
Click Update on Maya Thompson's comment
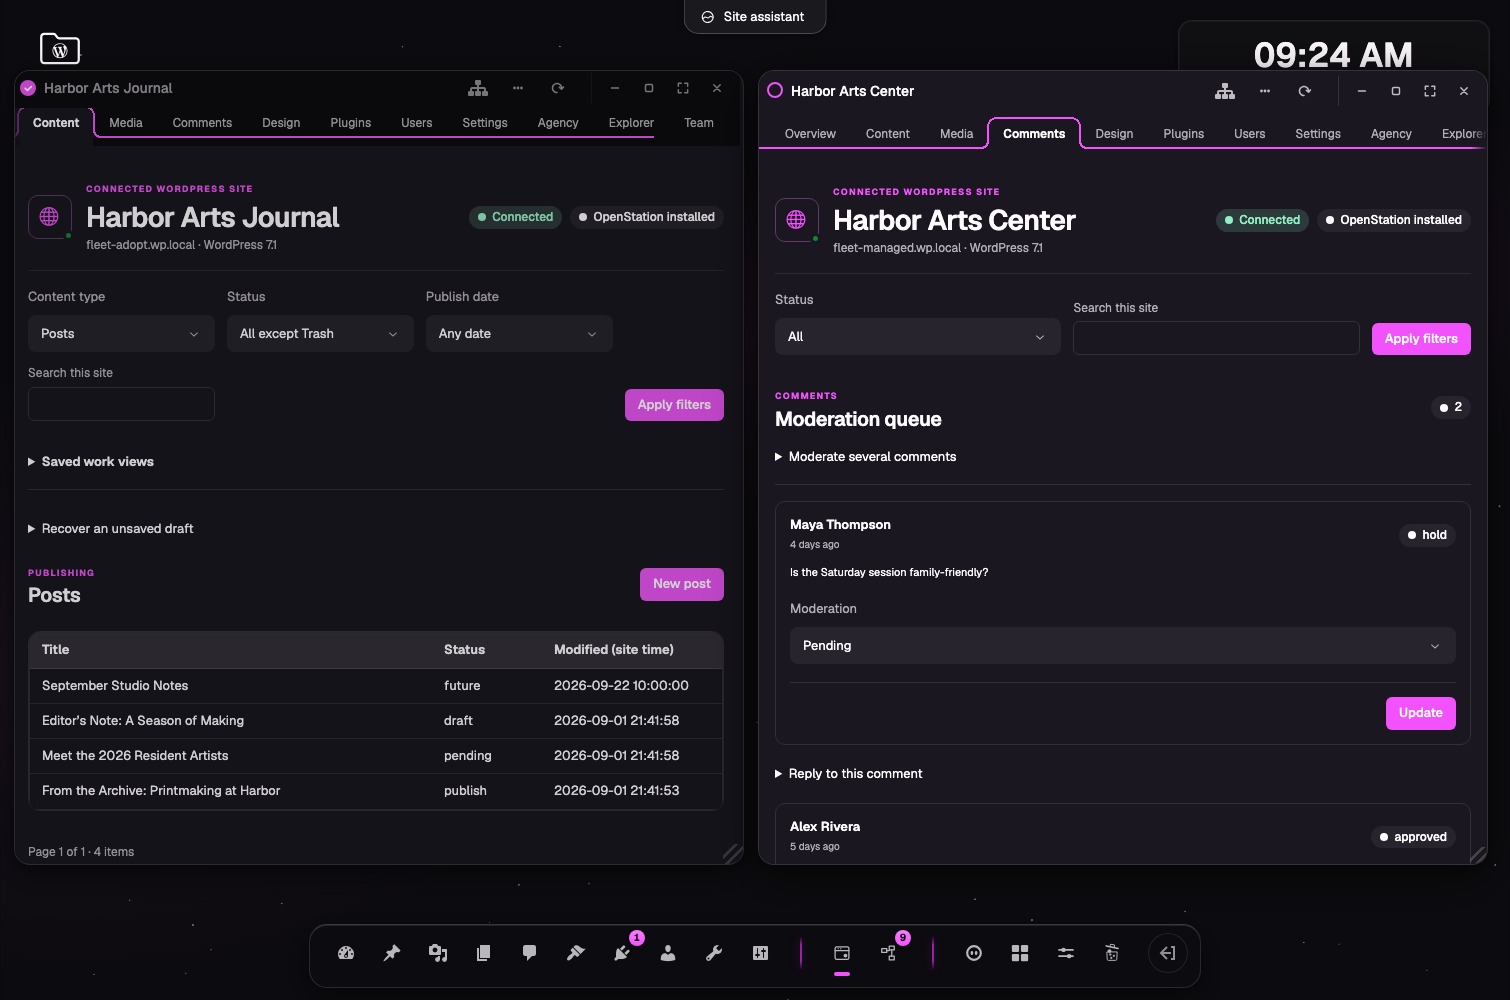coord(1420,713)
